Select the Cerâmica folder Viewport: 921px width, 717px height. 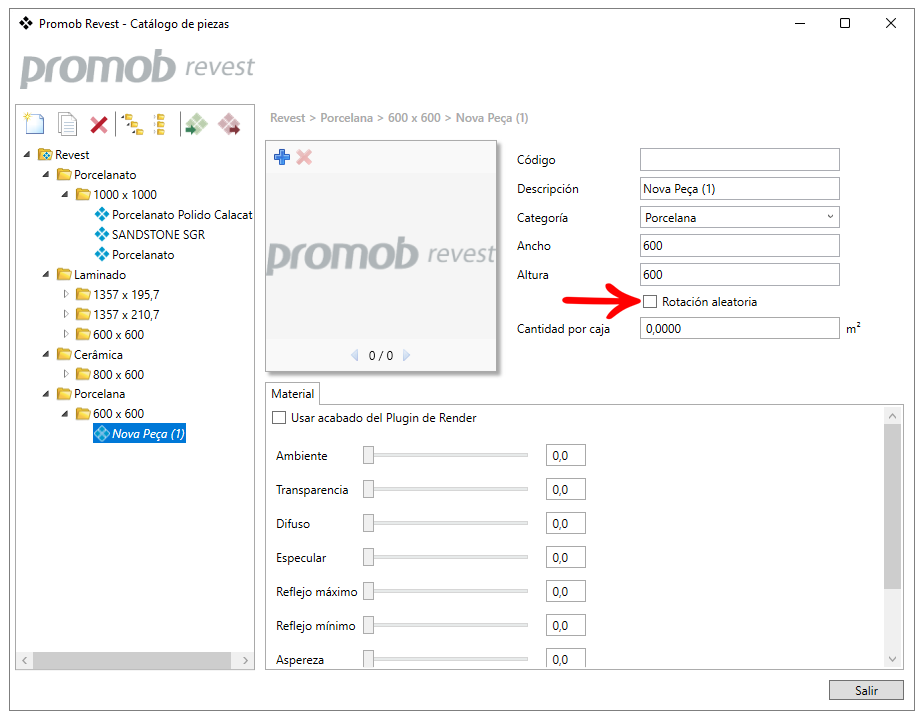[89, 355]
